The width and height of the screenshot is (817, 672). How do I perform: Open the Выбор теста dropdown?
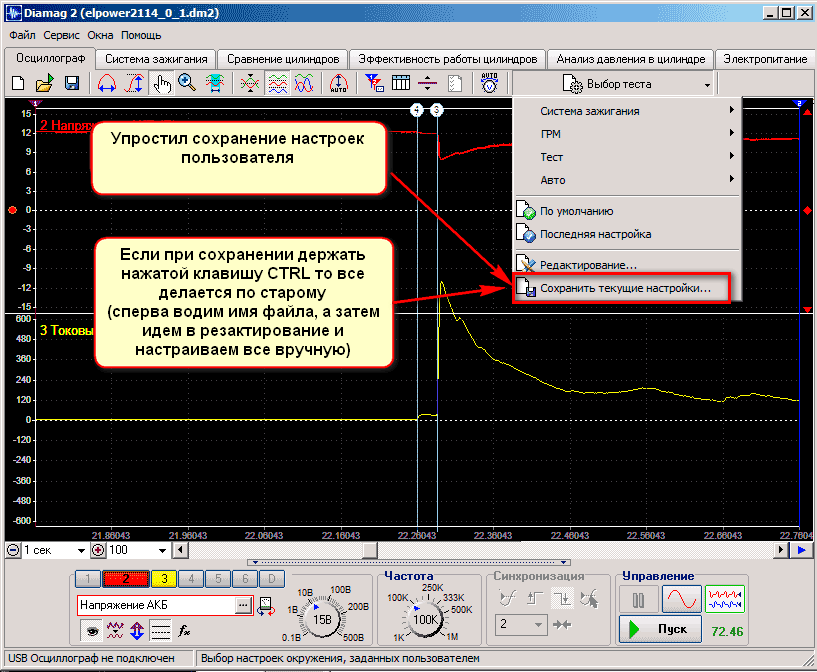click(613, 84)
